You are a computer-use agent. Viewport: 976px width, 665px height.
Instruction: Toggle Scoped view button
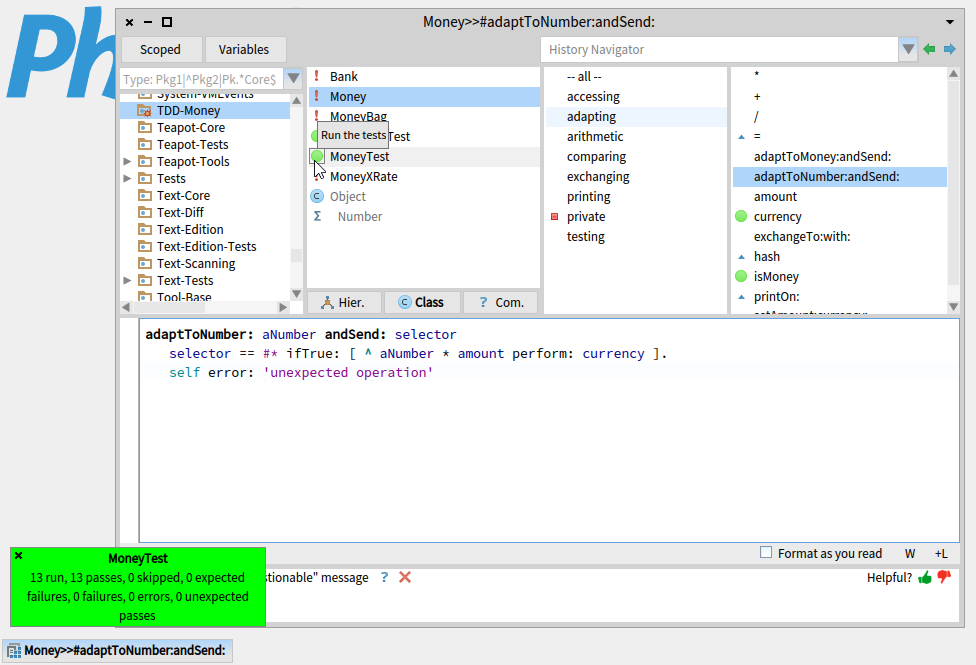(161, 49)
